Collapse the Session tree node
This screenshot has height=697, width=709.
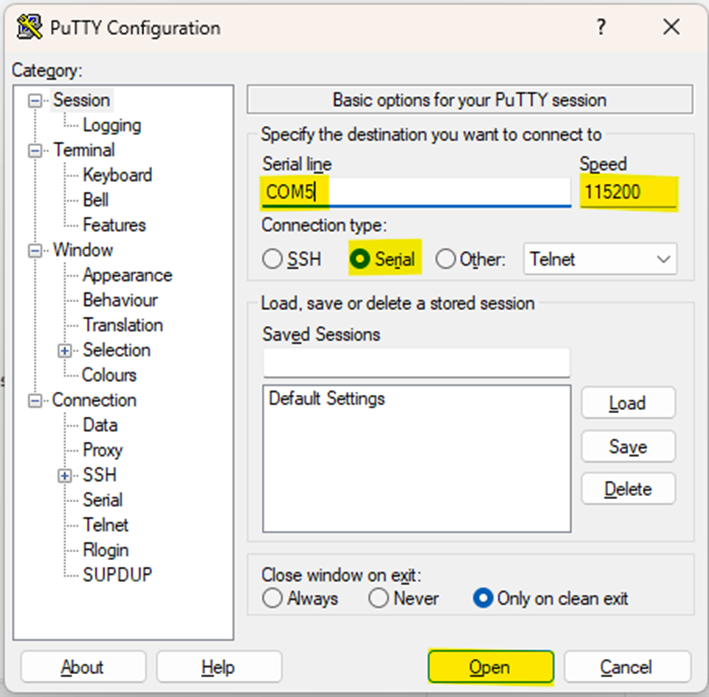click(x=35, y=100)
